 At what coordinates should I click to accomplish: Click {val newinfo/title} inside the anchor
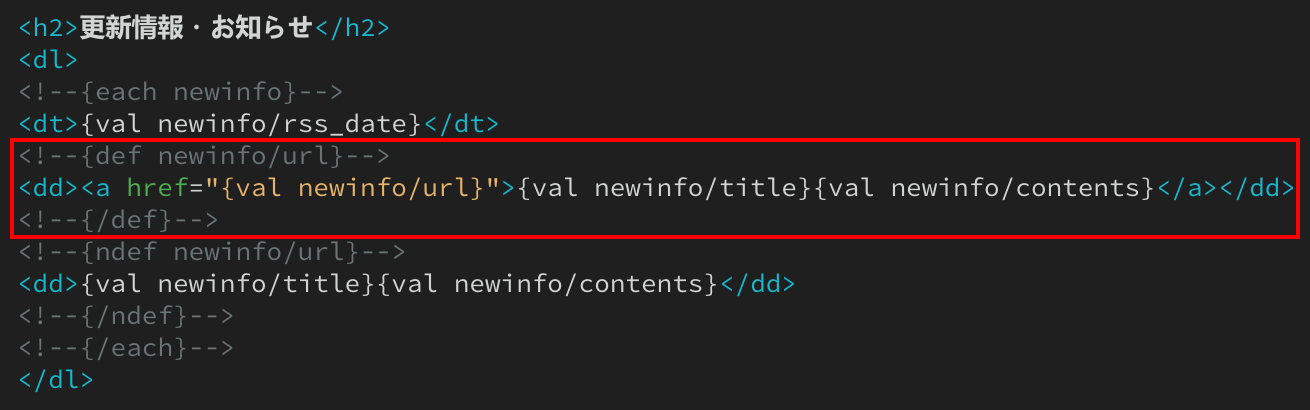(x=665, y=188)
